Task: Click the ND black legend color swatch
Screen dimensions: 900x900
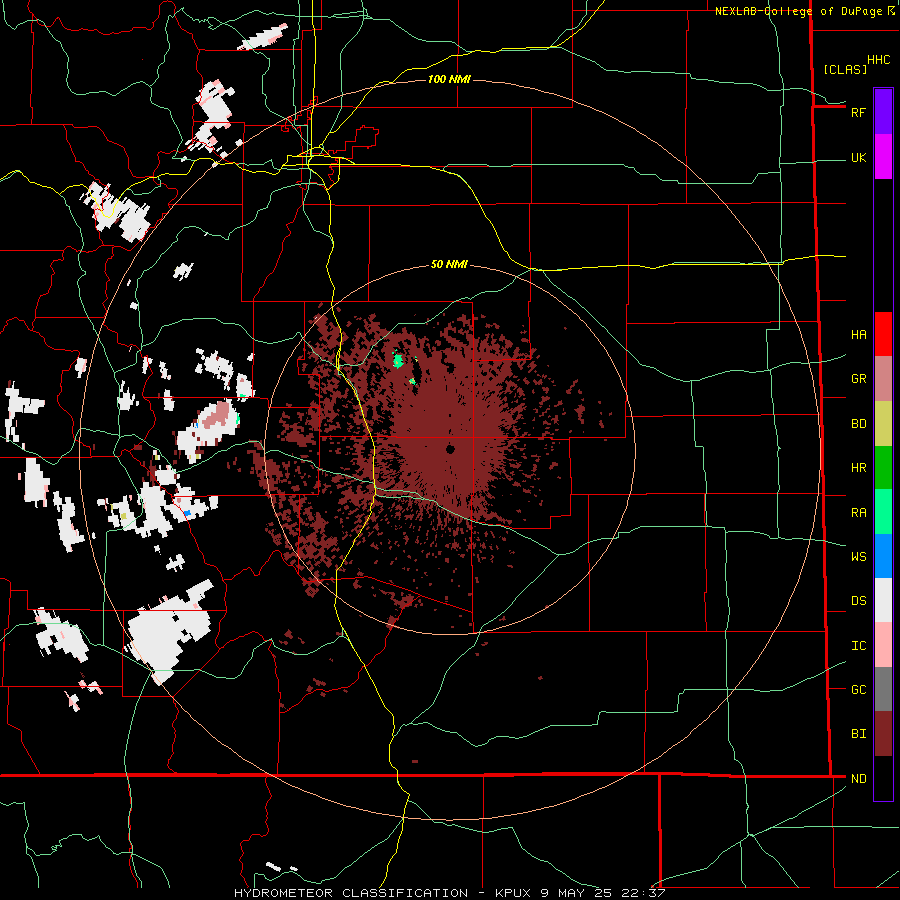Action: (x=883, y=778)
